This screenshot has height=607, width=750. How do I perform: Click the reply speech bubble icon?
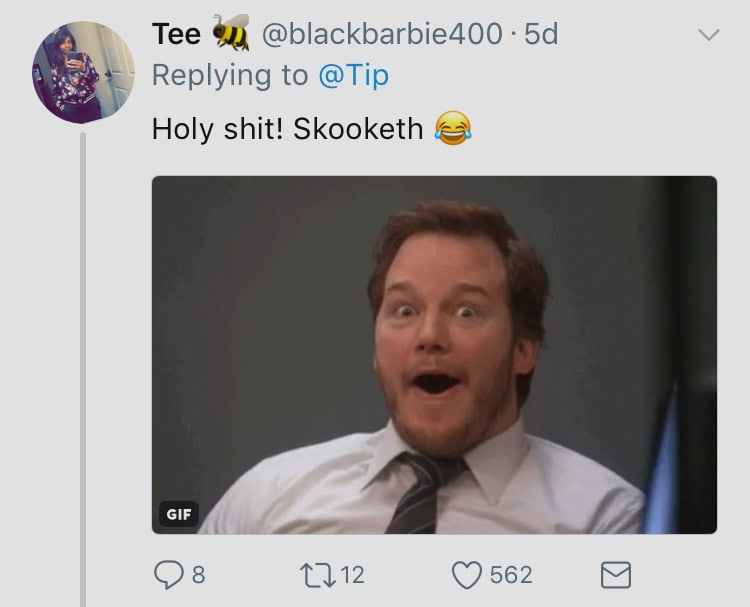coord(168,575)
